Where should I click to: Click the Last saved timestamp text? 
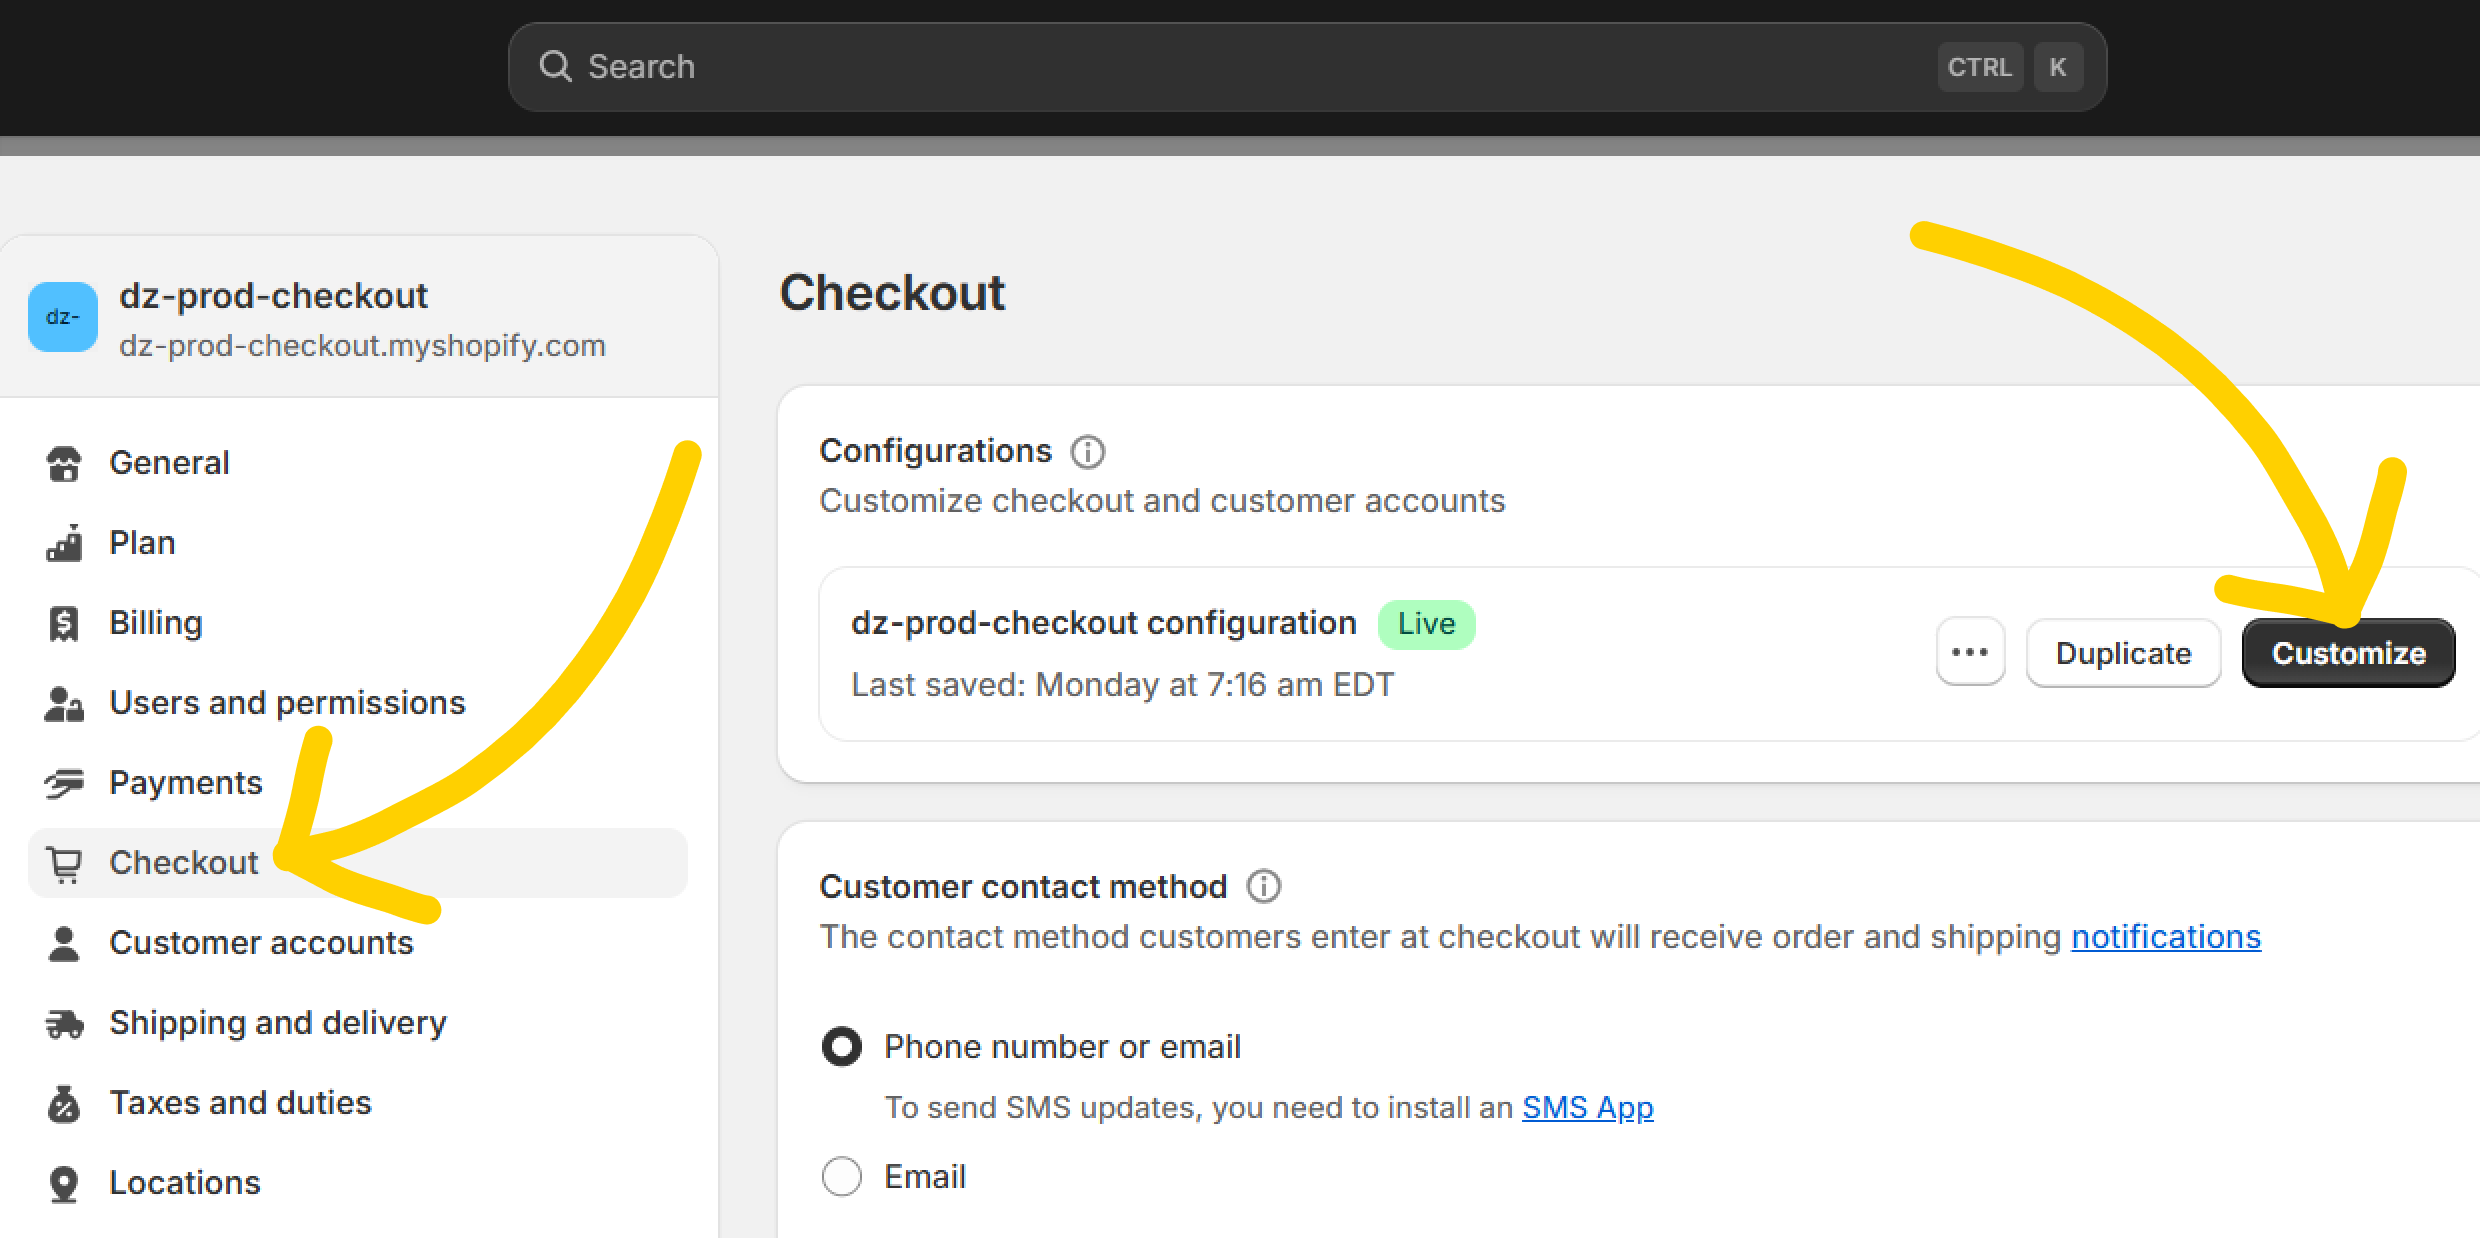click(1122, 685)
